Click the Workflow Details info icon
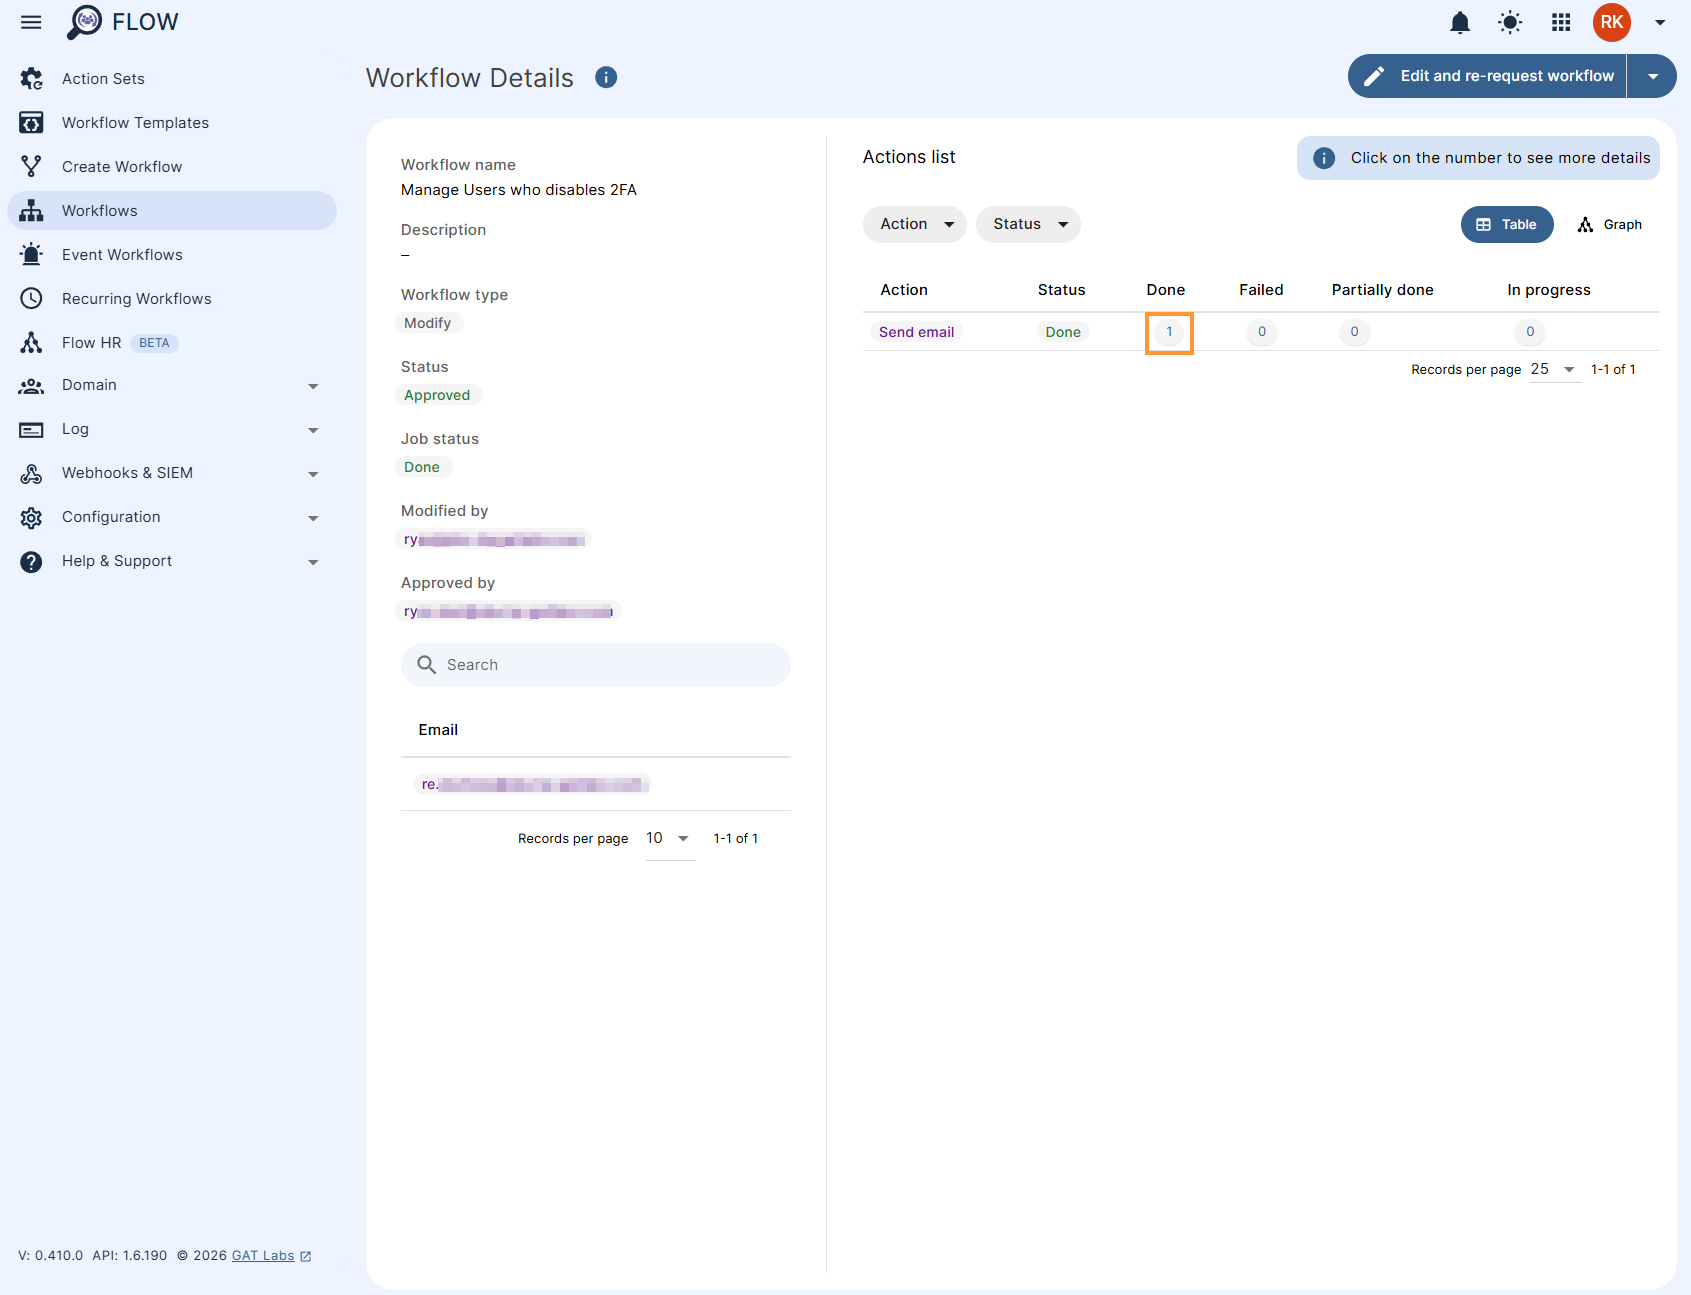 click(606, 77)
